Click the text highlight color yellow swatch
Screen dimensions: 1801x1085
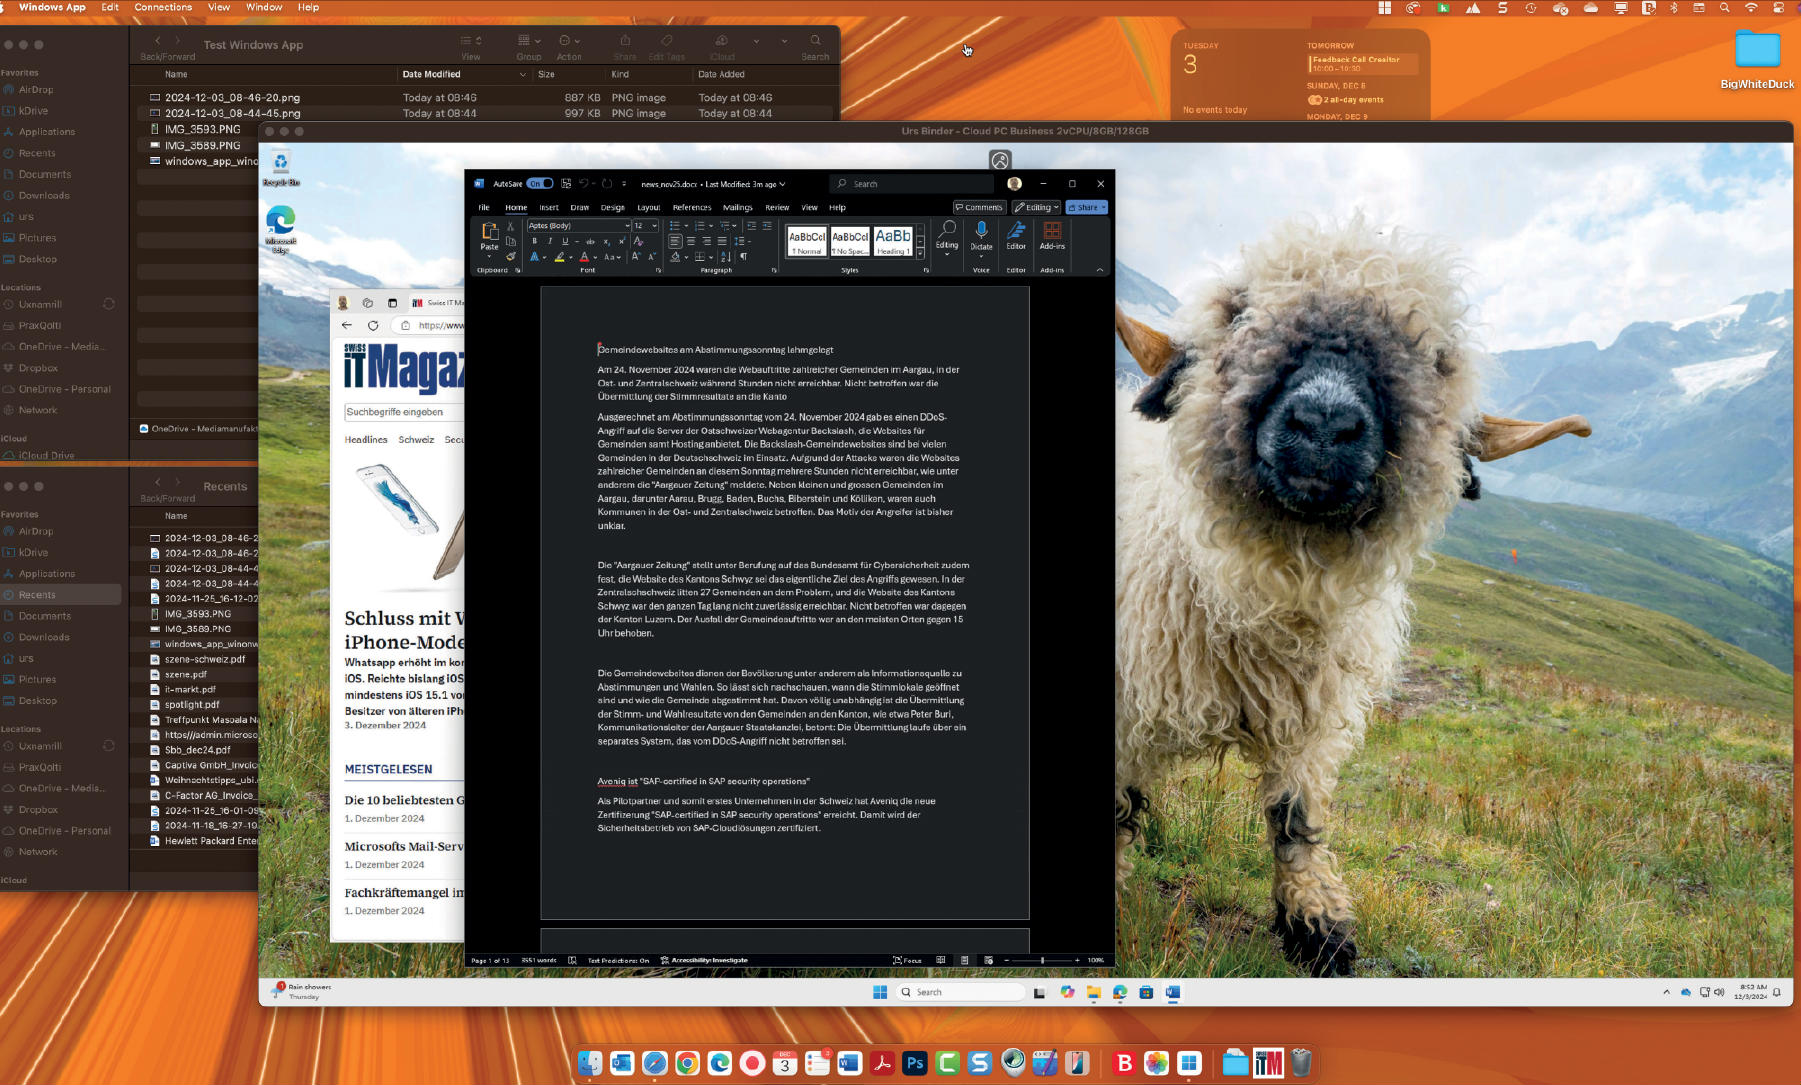(560, 257)
